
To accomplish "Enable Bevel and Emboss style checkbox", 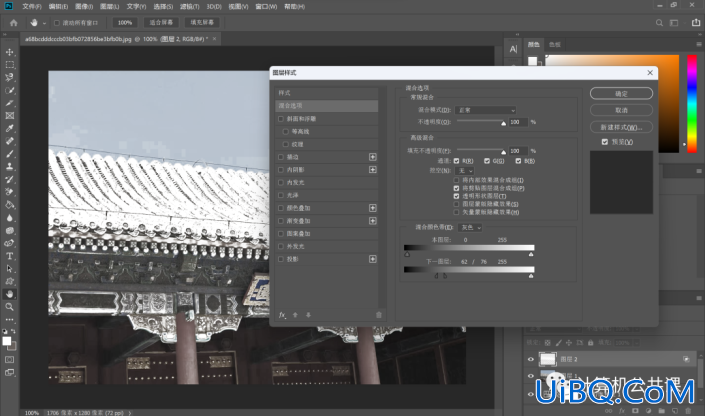I will pyautogui.click(x=281, y=119).
